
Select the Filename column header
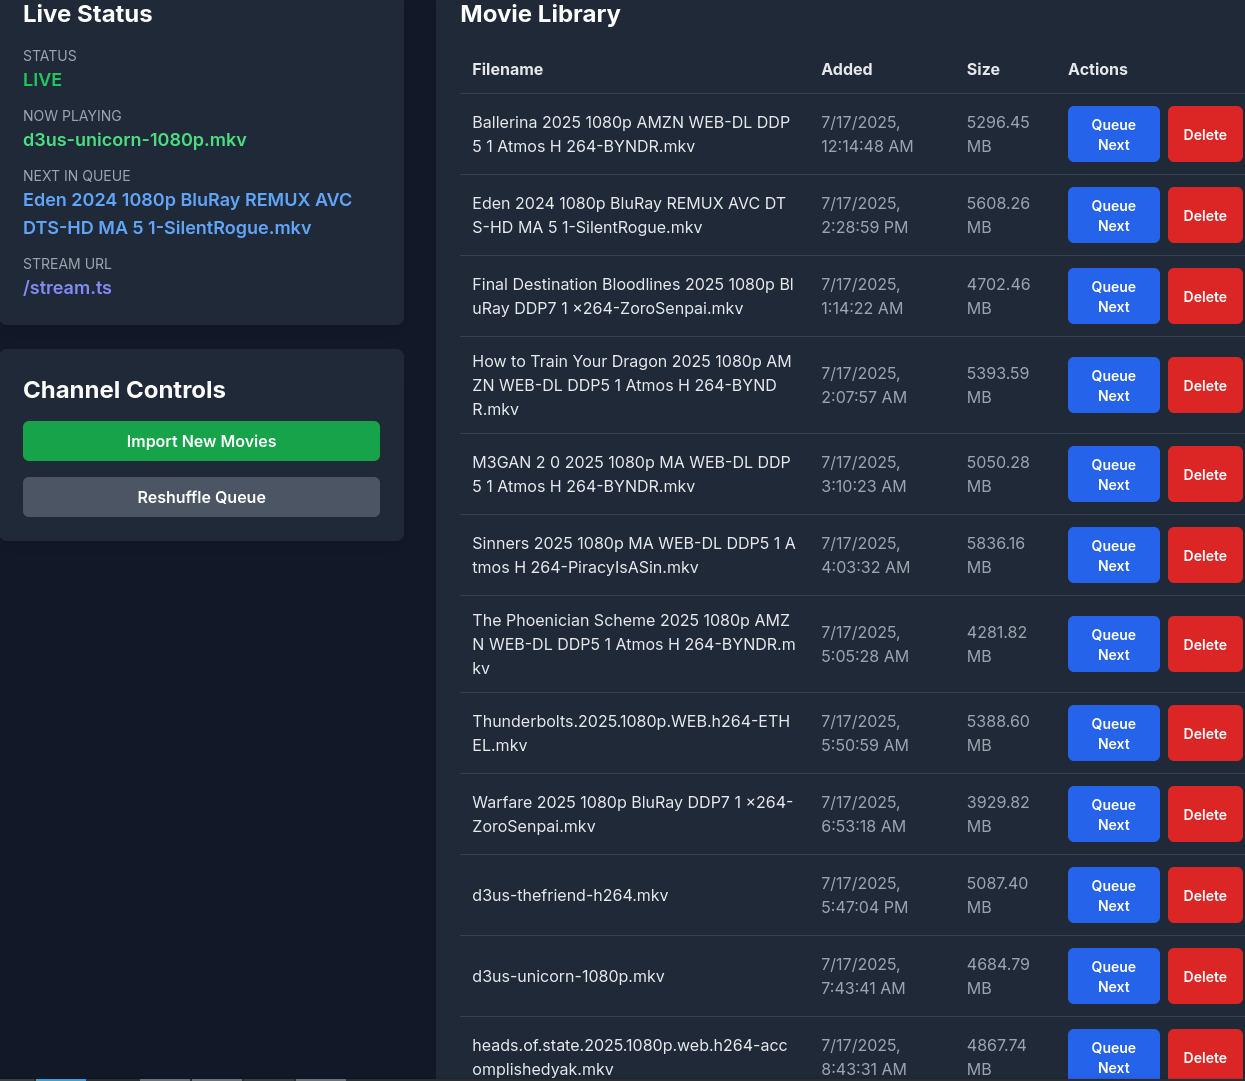[507, 69]
